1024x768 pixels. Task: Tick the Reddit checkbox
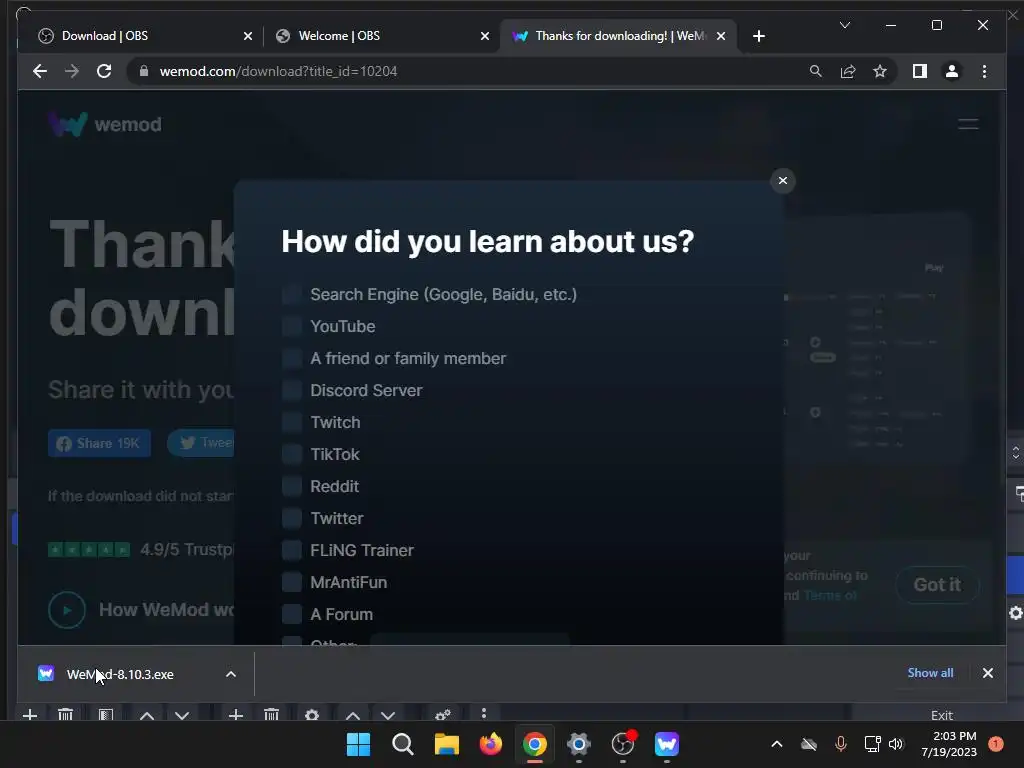click(x=292, y=487)
